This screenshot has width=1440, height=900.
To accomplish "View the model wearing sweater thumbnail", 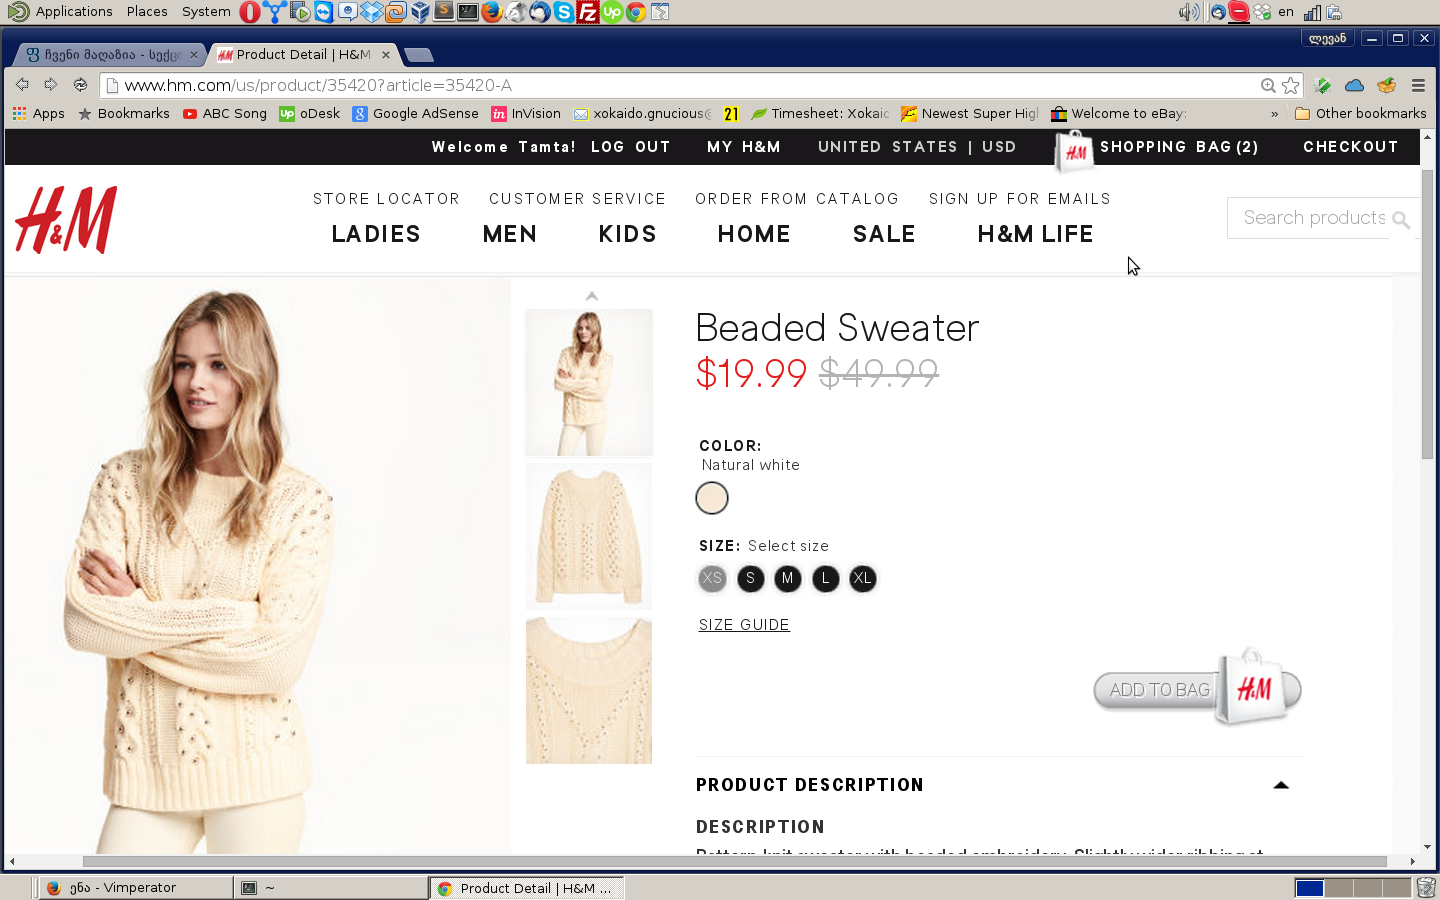I will (589, 382).
